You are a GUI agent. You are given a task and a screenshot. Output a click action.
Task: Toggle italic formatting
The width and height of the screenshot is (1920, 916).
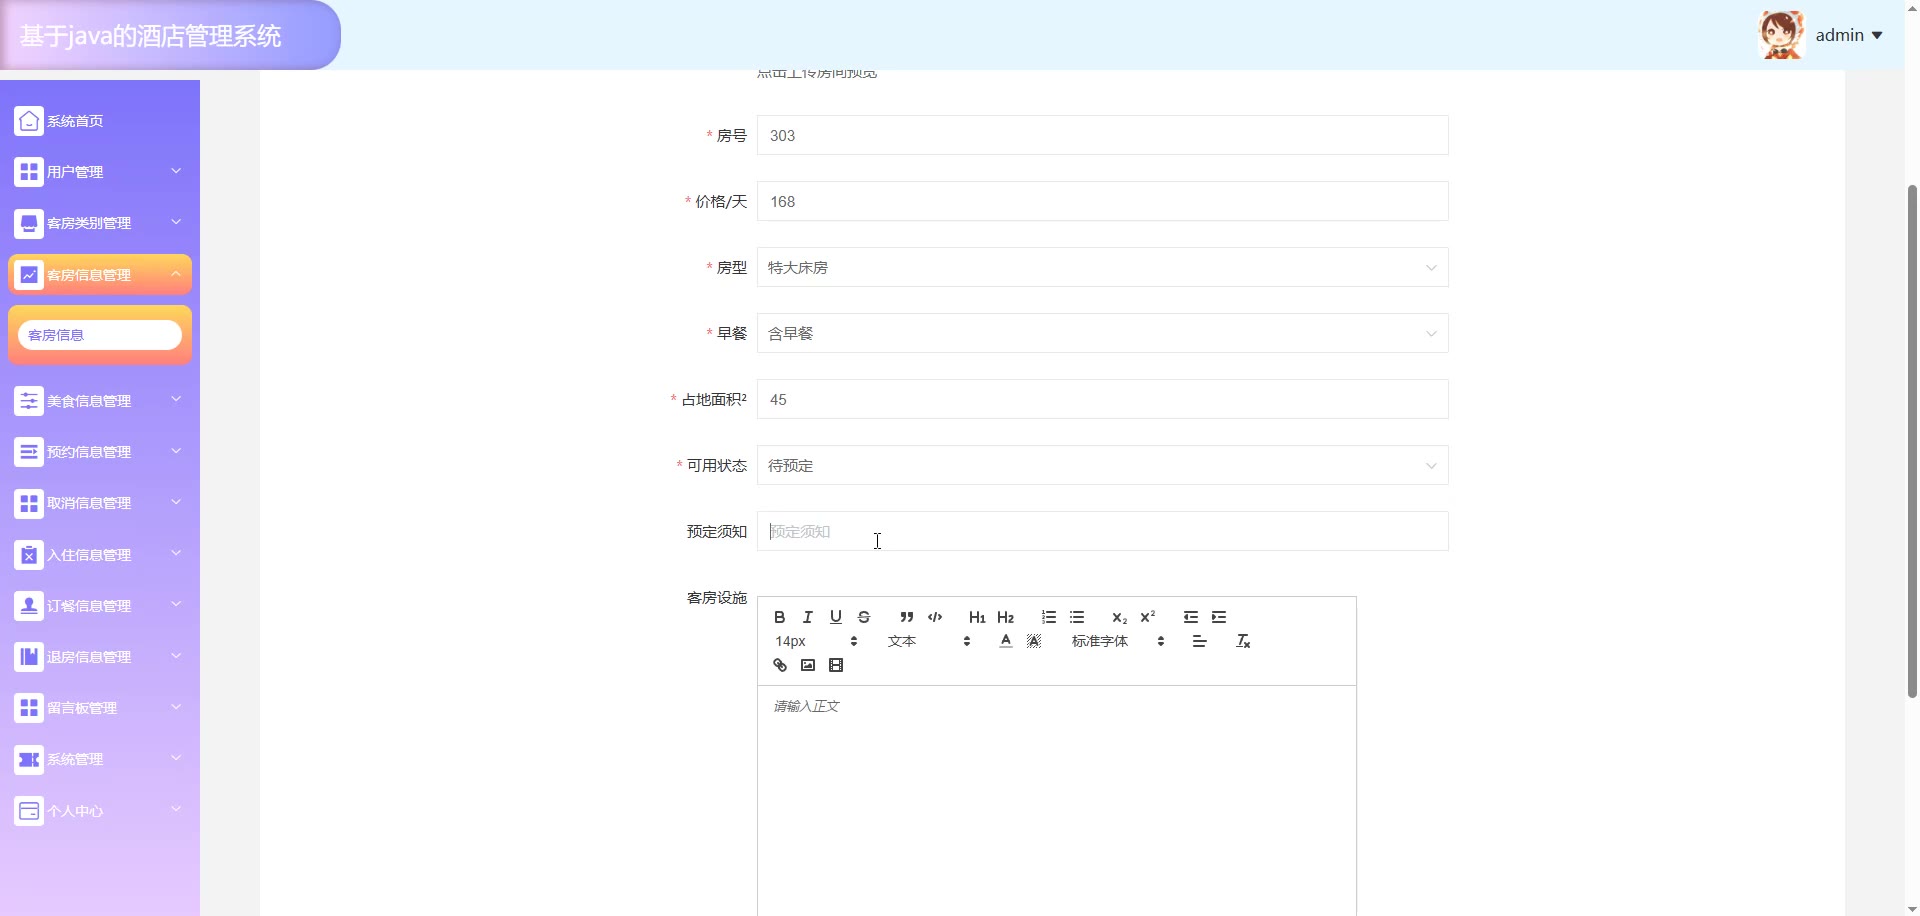pyautogui.click(x=808, y=617)
